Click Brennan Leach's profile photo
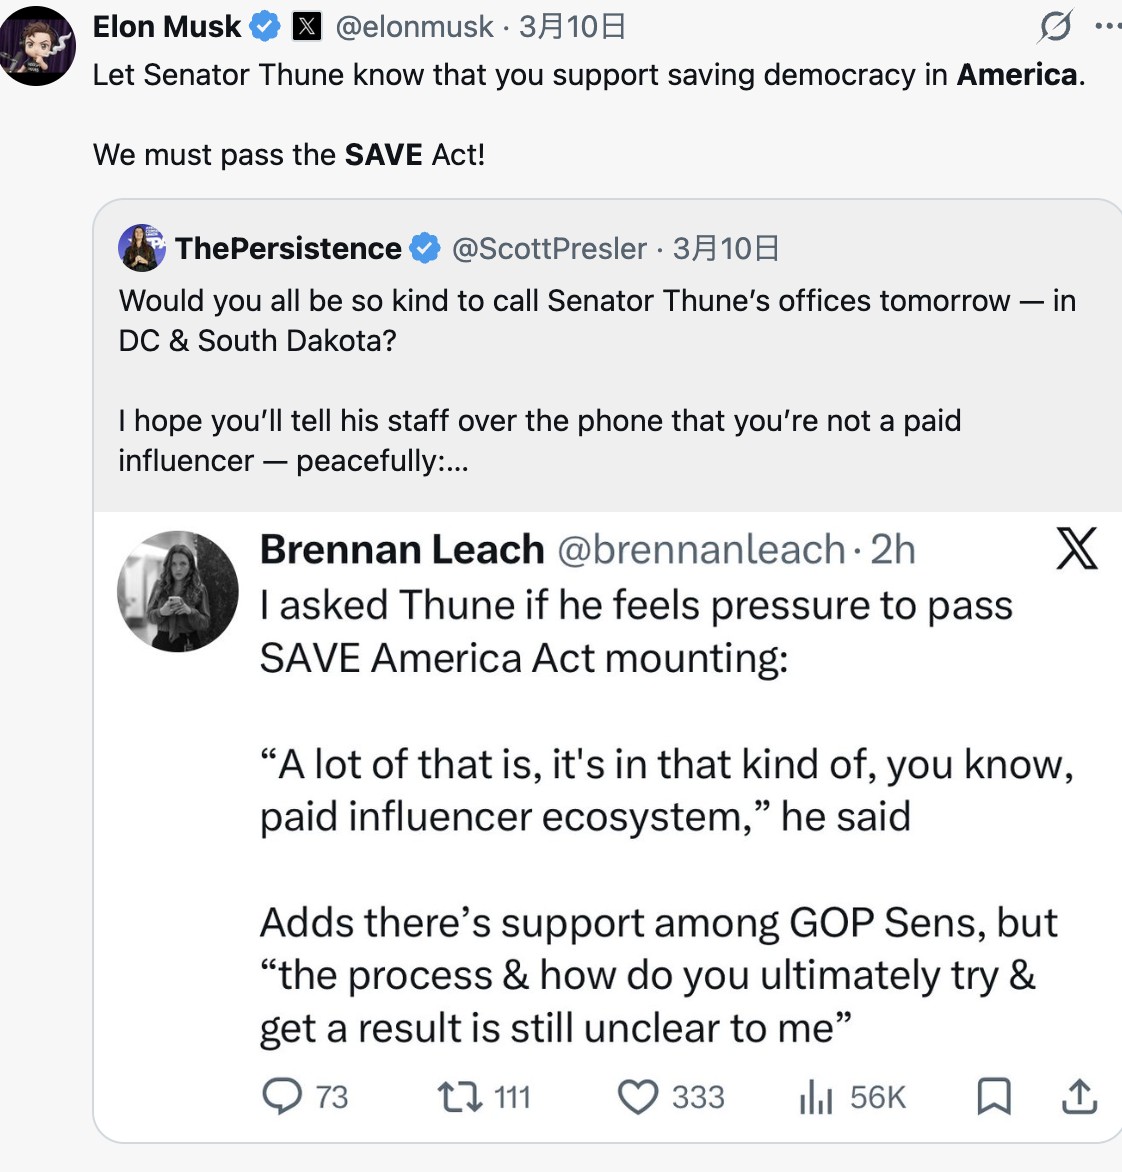Viewport: 1122px width, 1172px height. (178, 591)
